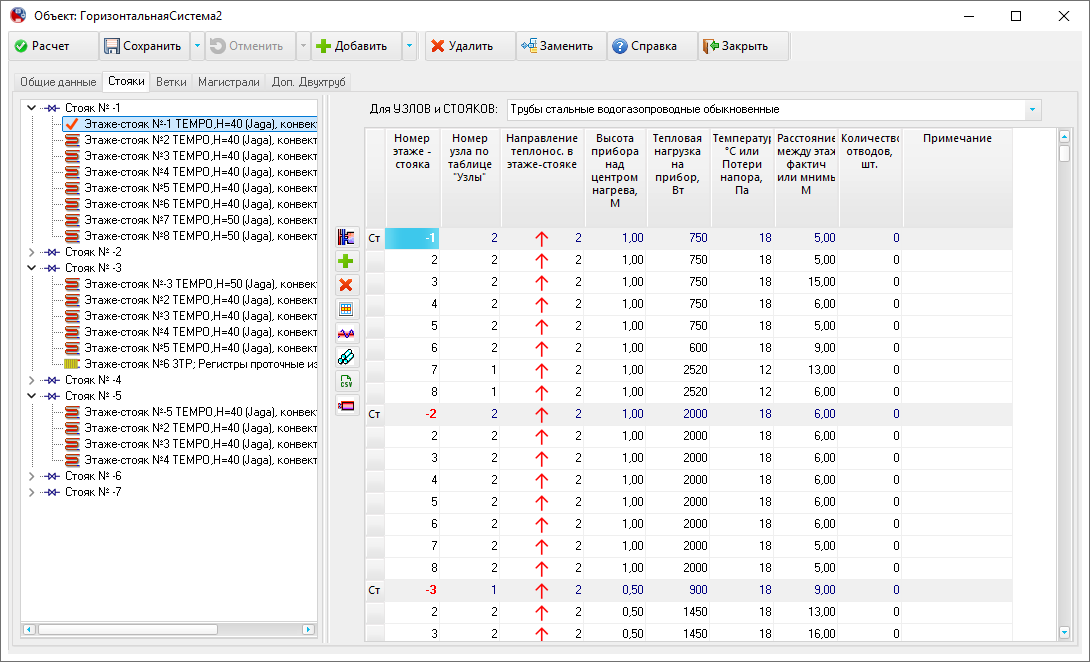
Task: Run the Расчет calculation
Action: 54,46
